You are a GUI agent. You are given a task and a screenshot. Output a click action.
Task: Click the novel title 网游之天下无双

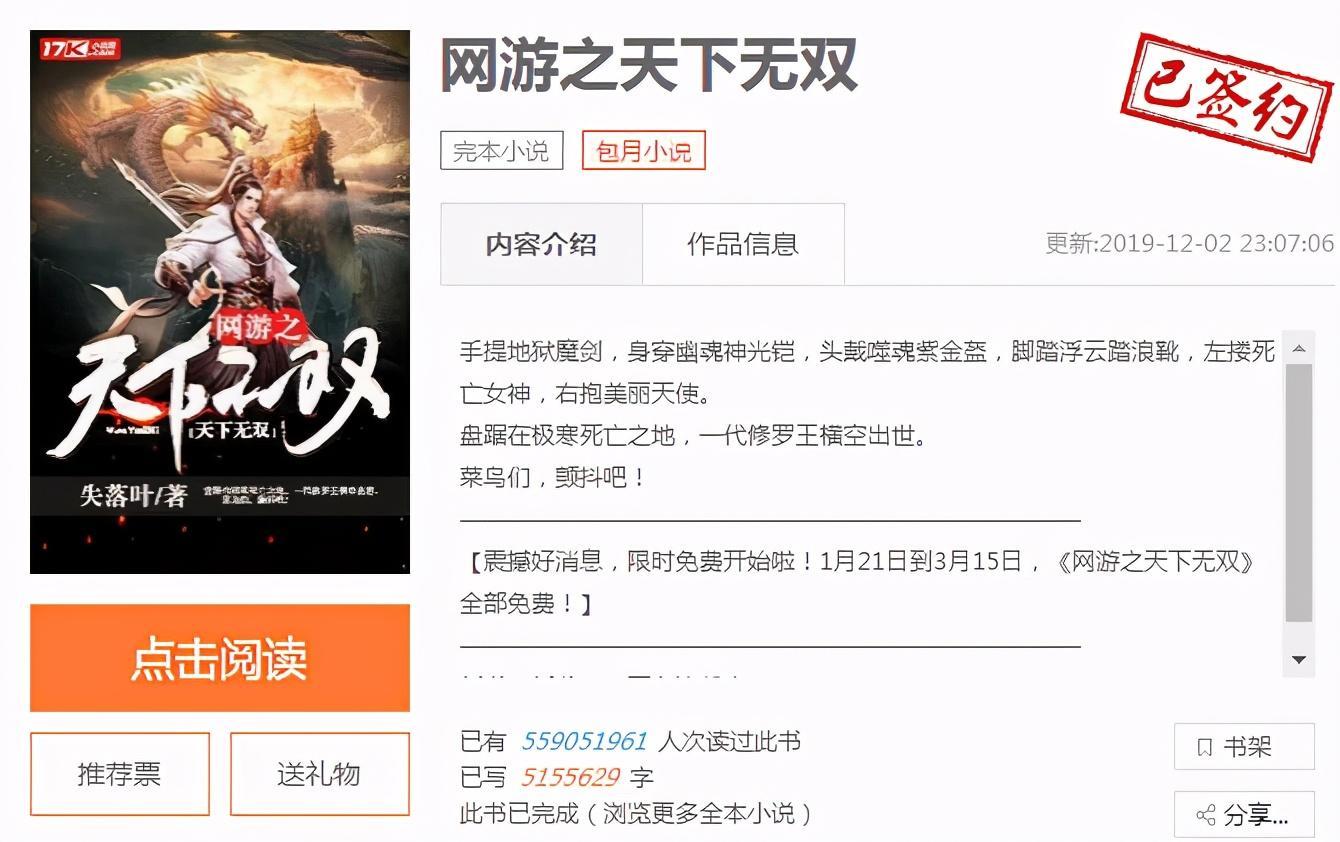pyautogui.click(x=649, y=66)
